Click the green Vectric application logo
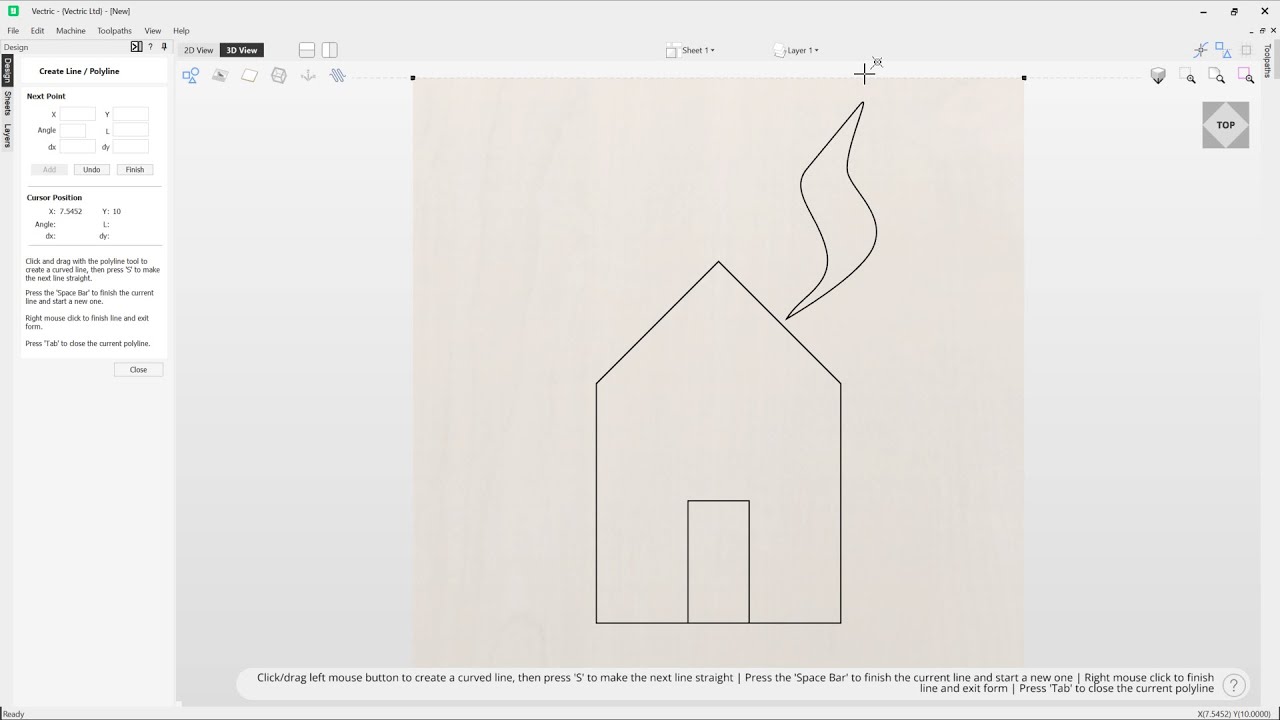This screenshot has height=720, width=1280. [13, 11]
